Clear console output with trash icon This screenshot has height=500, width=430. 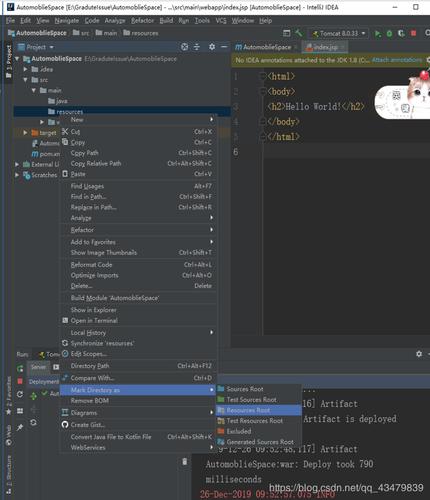pyautogui.click(x=185, y=462)
